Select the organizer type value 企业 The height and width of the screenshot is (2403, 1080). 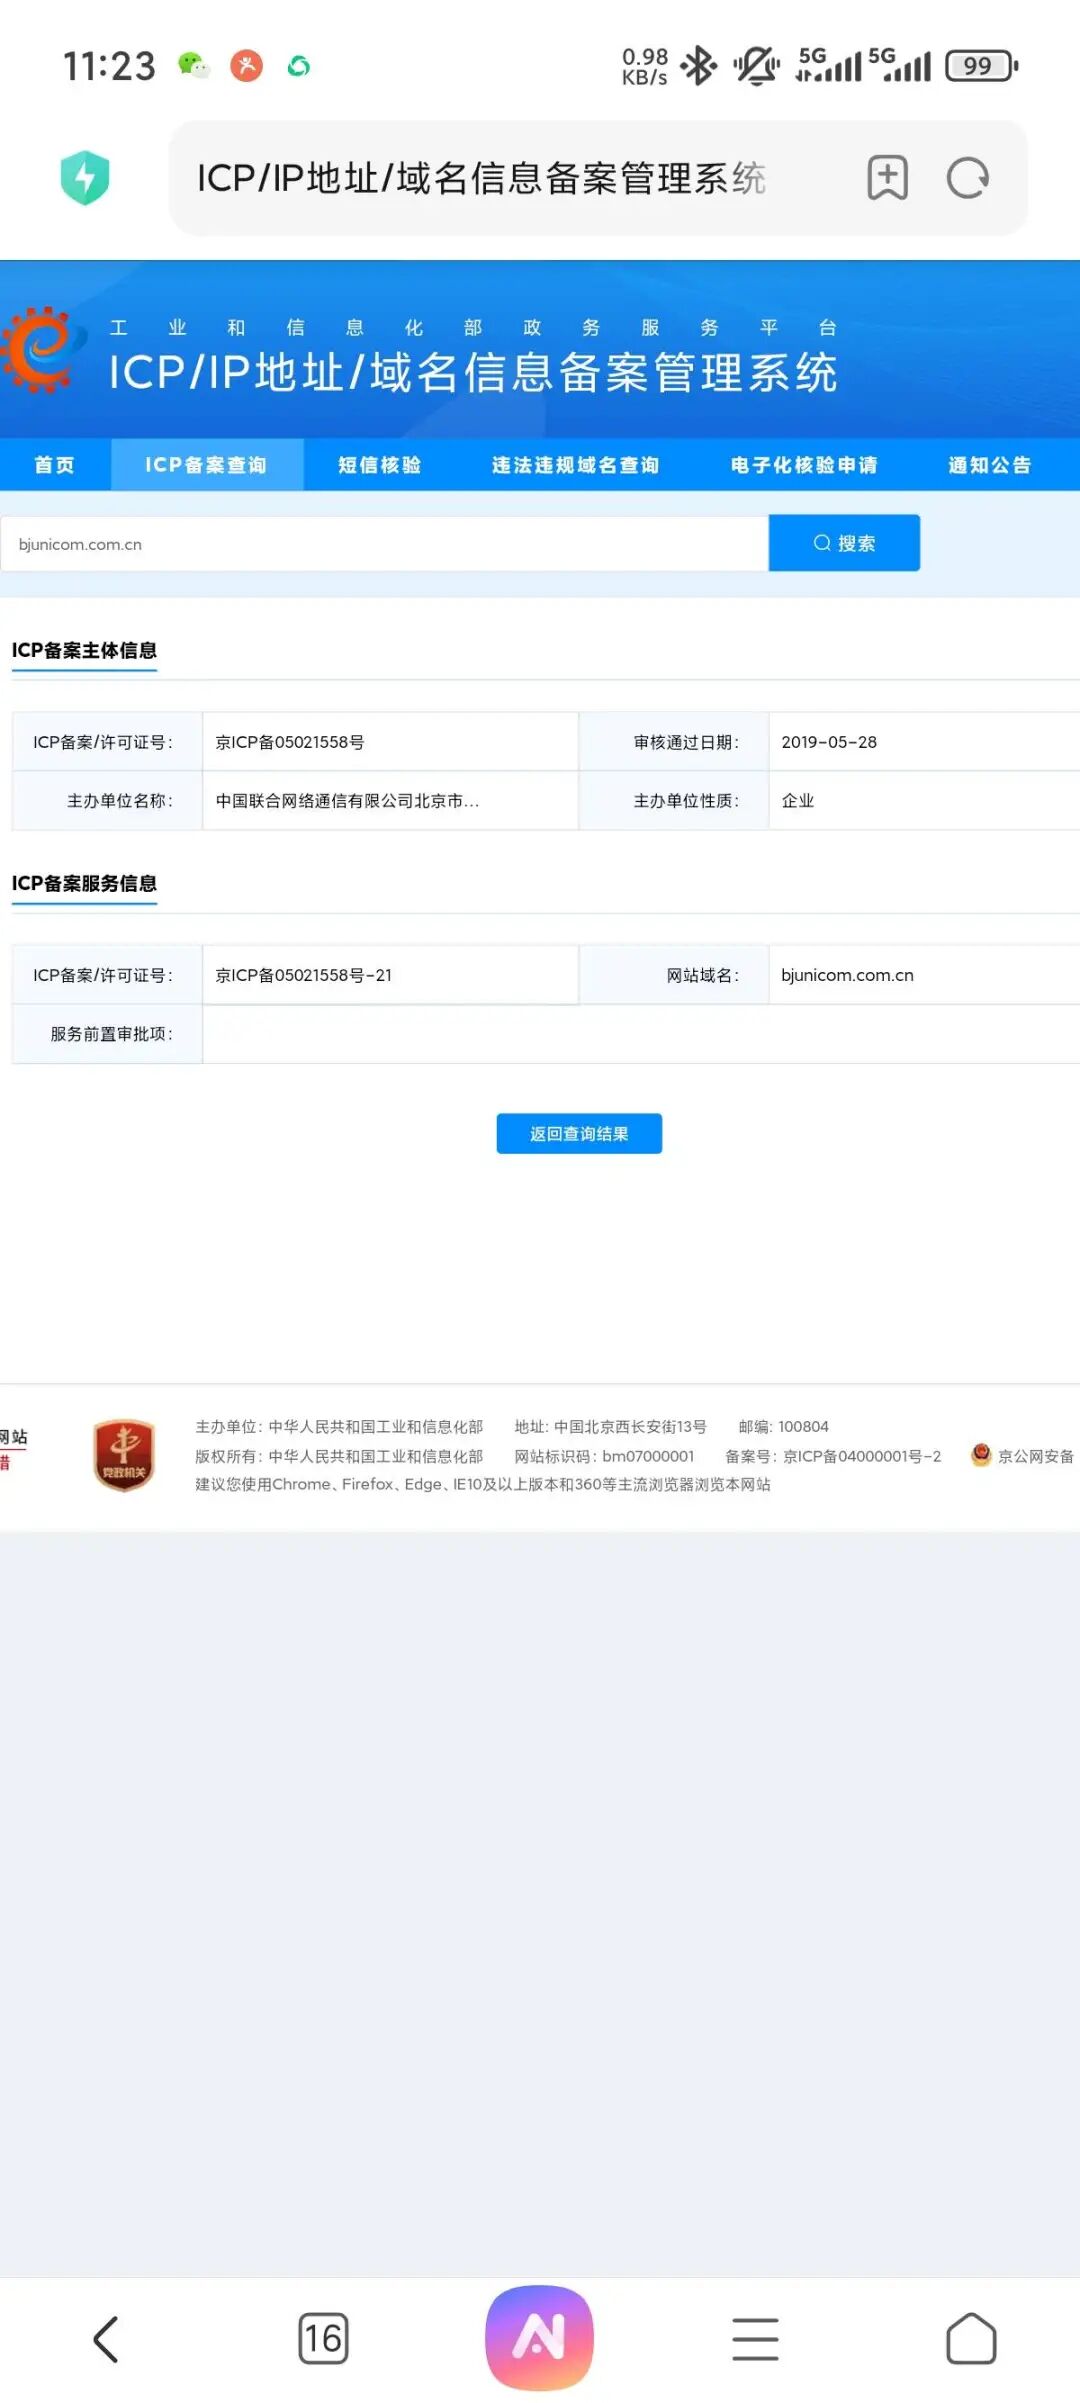tap(798, 801)
